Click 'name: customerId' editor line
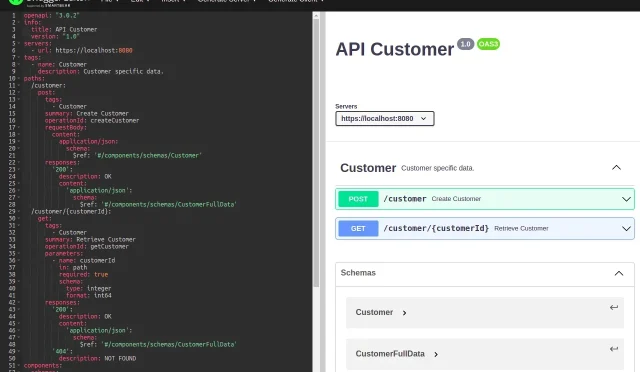The width and height of the screenshot is (640, 372). pyautogui.click(x=84, y=261)
